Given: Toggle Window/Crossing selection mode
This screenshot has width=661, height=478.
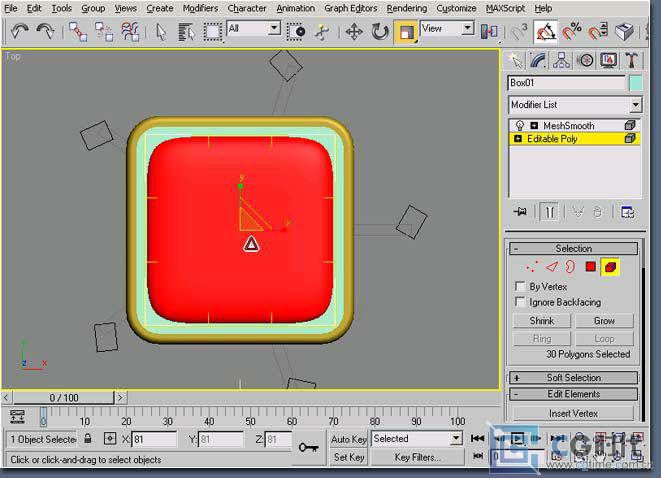Looking at the screenshot, I should tap(296, 32).
